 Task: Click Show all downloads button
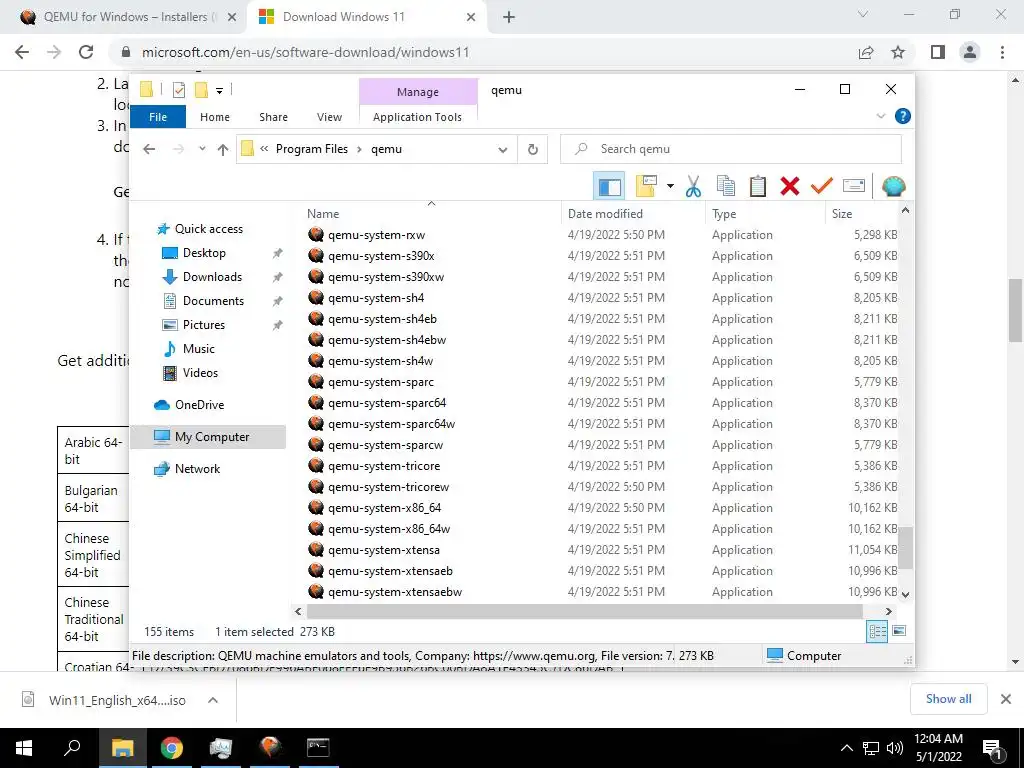tap(948, 699)
